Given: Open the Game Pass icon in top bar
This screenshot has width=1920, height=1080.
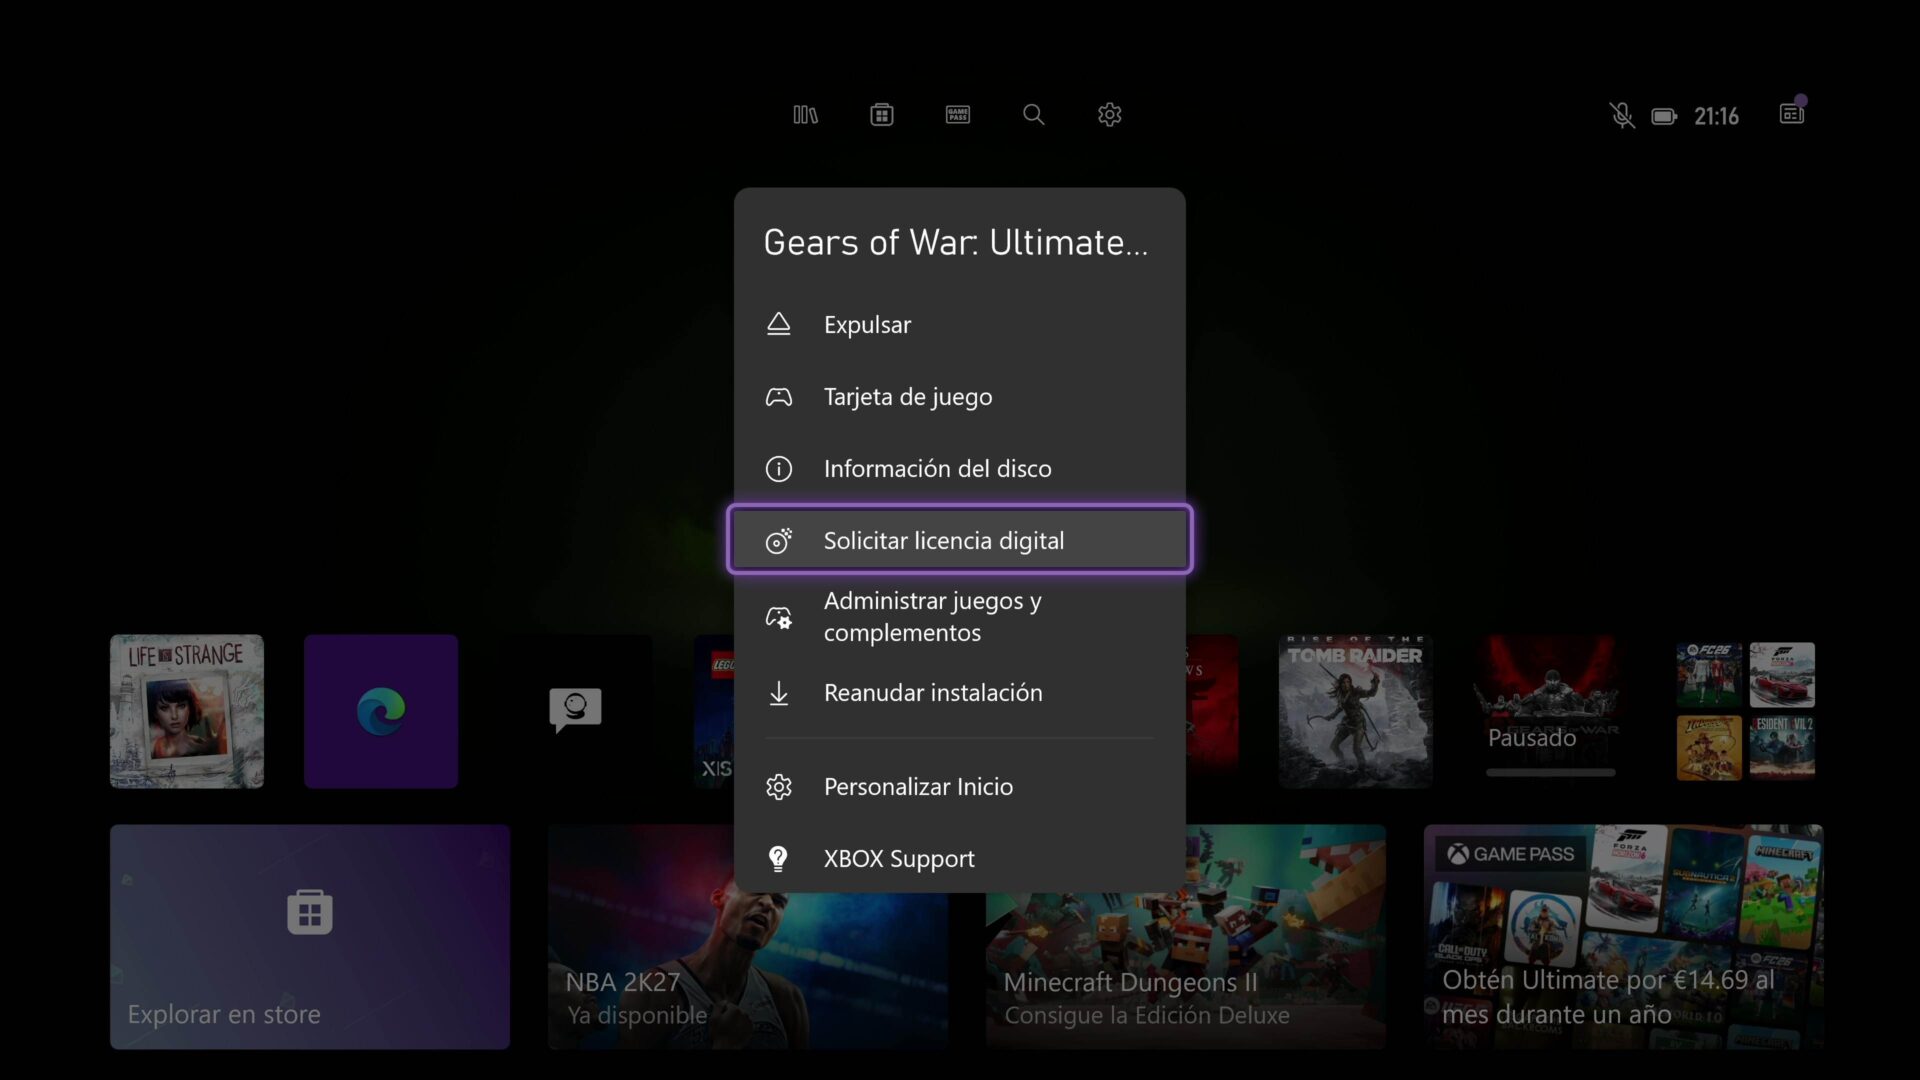Looking at the screenshot, I should coord(958,115).
